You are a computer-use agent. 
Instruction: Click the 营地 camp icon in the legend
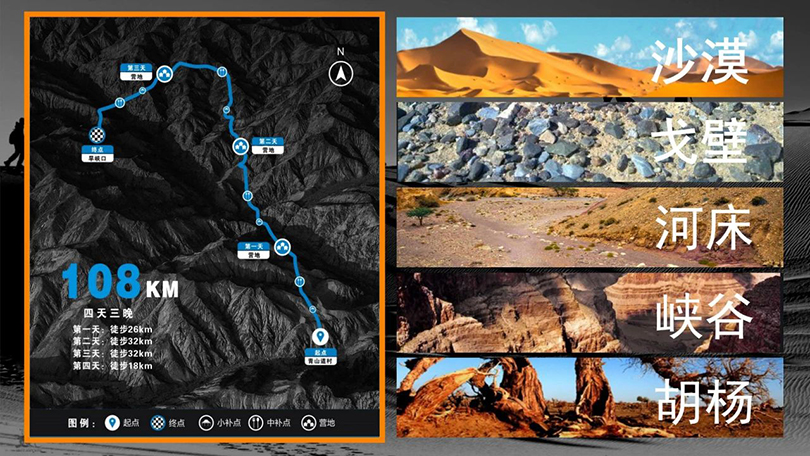[x=308, y=423]
